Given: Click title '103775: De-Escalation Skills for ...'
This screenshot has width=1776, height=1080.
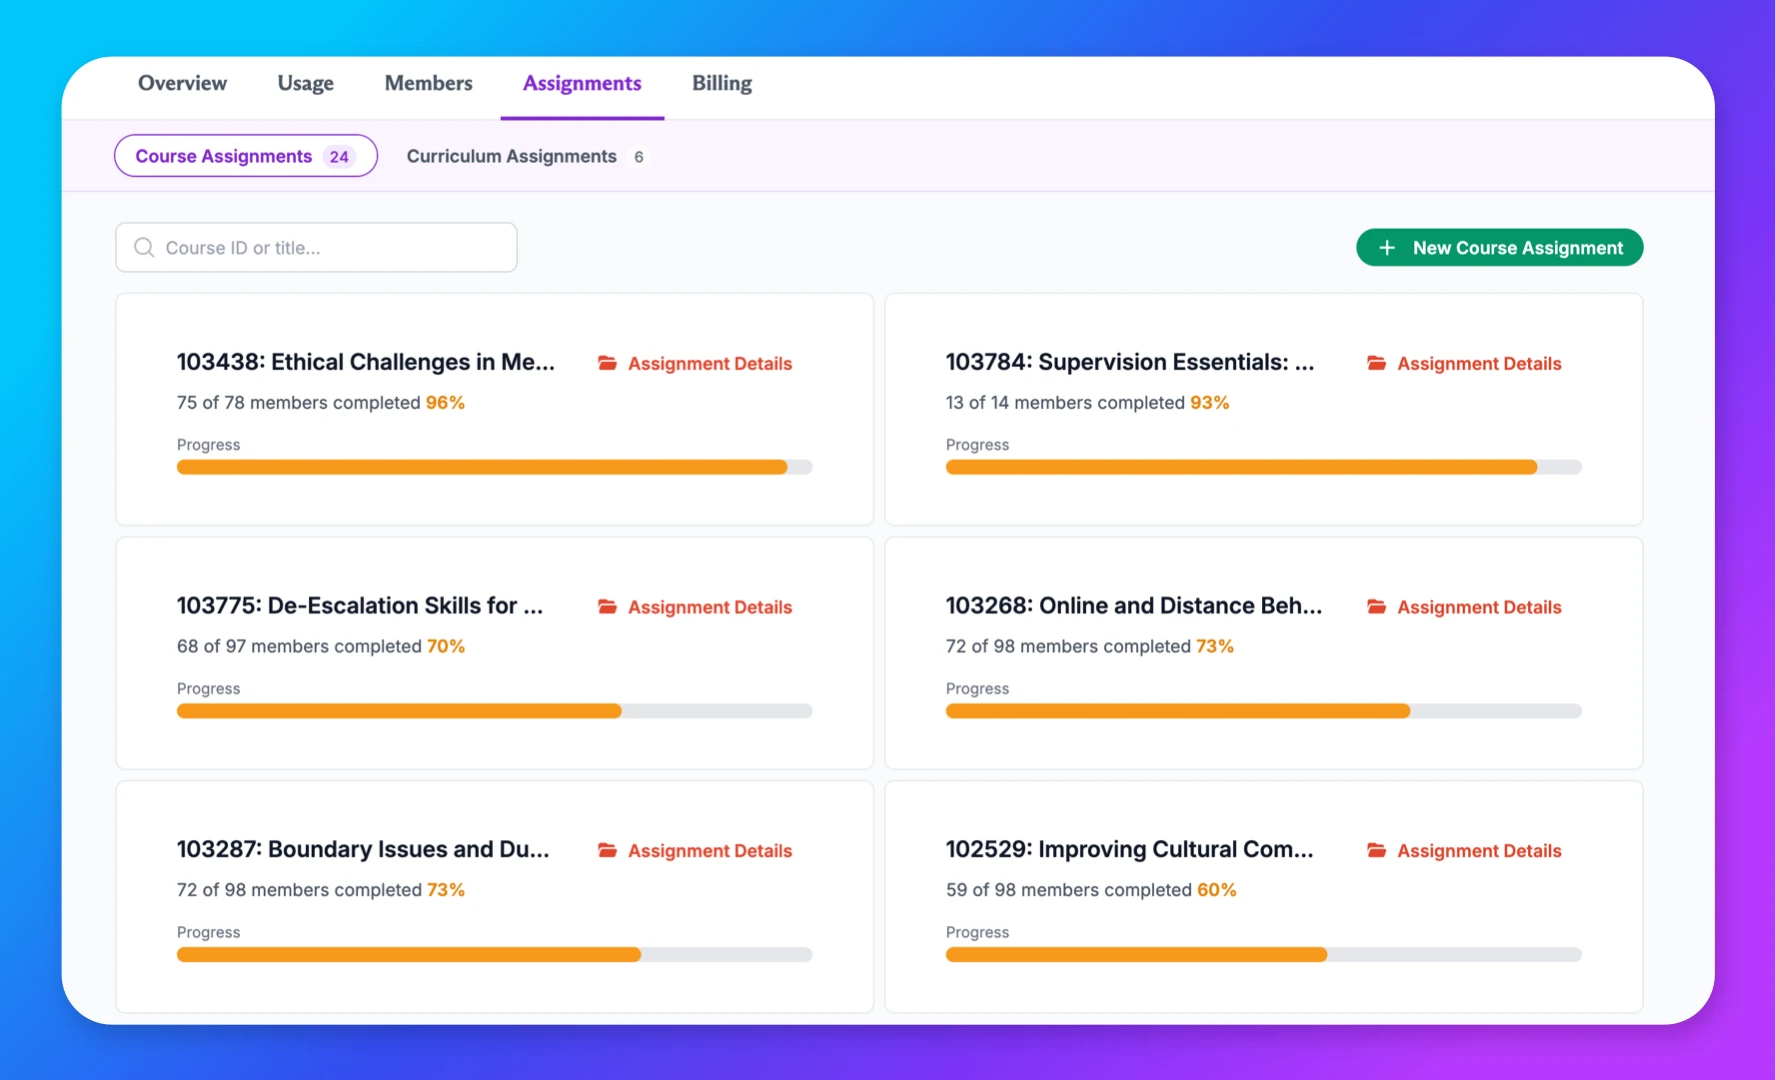Looking at the screenshot, I should (360, 606).
